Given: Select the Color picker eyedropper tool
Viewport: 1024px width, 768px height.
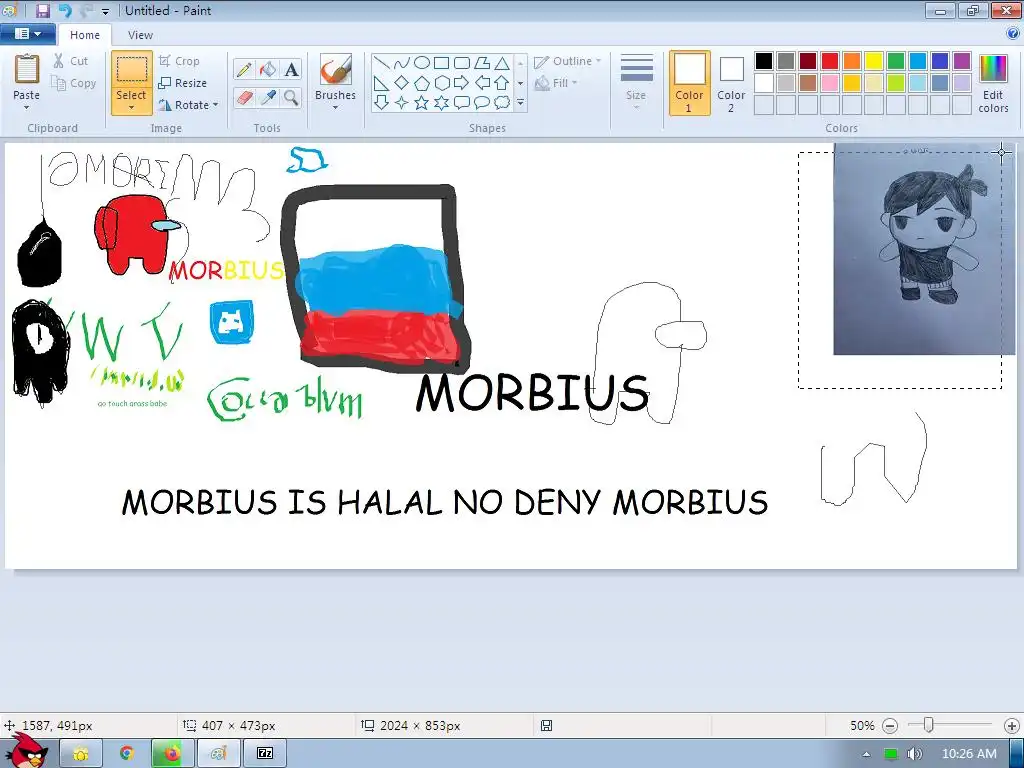Looking at the screenshot, I should (x=268, y=98).
